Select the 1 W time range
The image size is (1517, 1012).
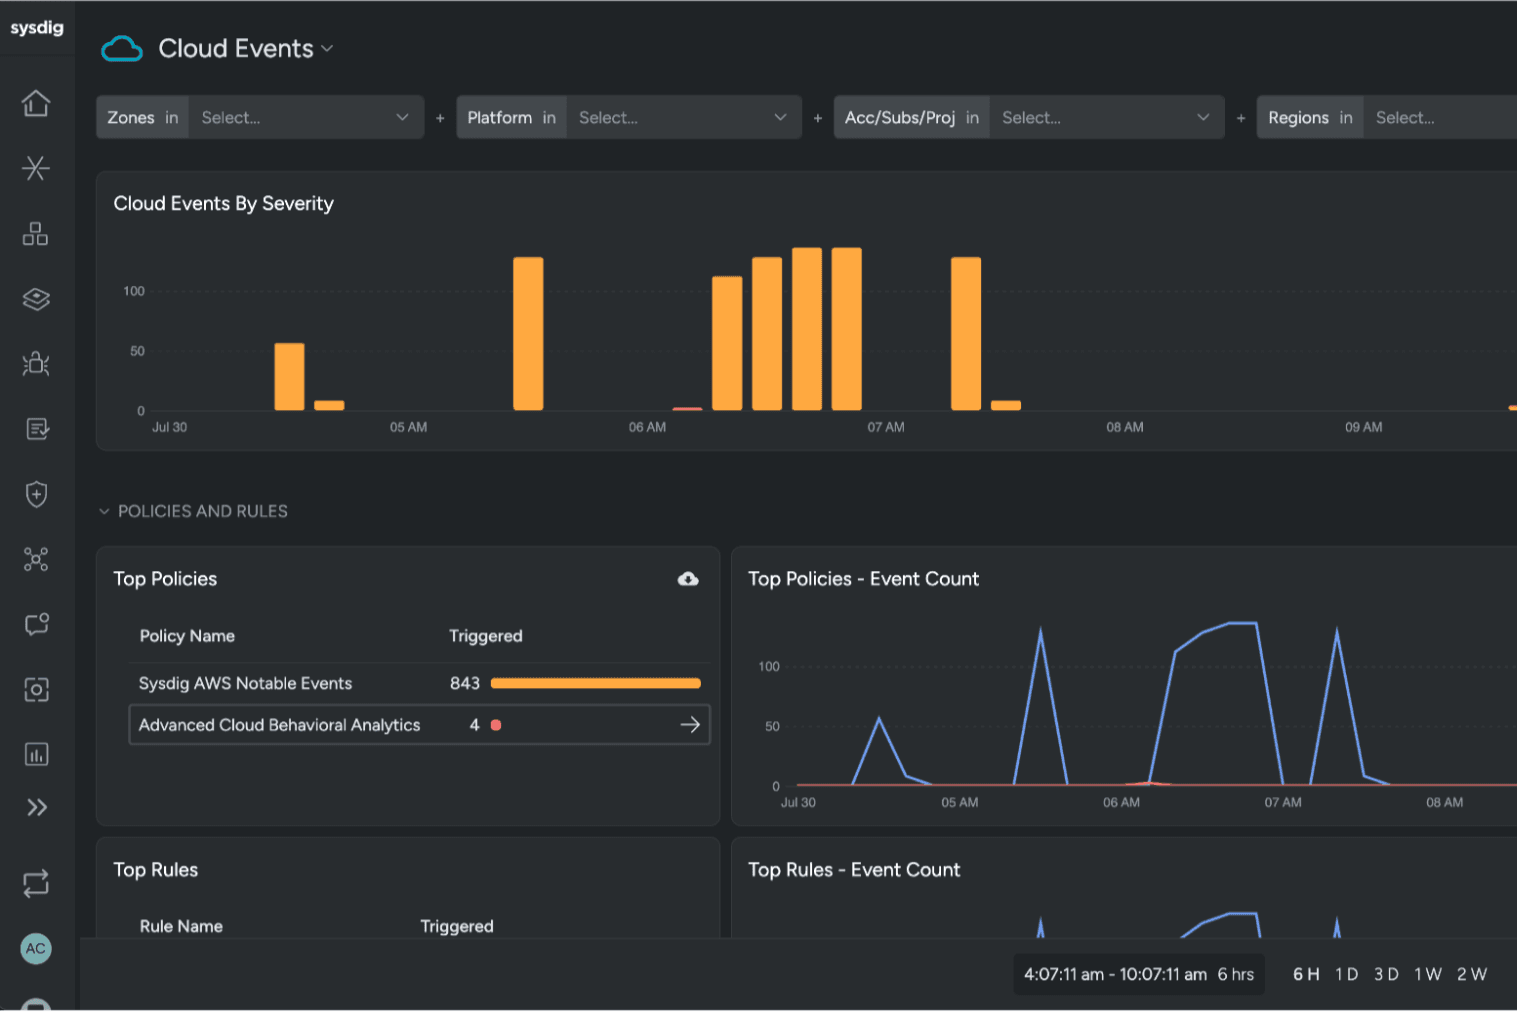pos(1427,974)
